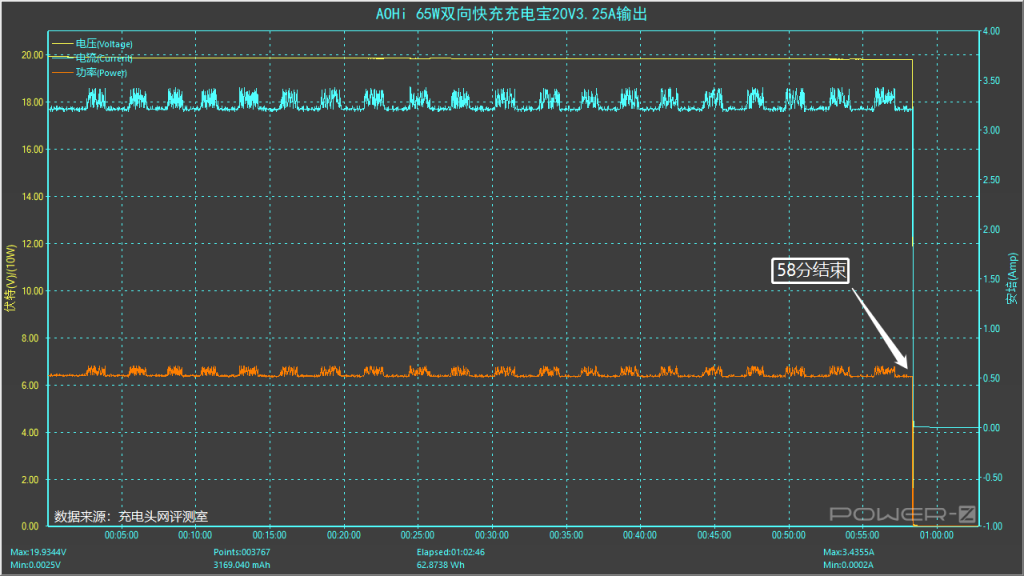Screen dimensions: 1024x576
Task: Click the Min:0.0002A readout
Action: tap(848, 565)
